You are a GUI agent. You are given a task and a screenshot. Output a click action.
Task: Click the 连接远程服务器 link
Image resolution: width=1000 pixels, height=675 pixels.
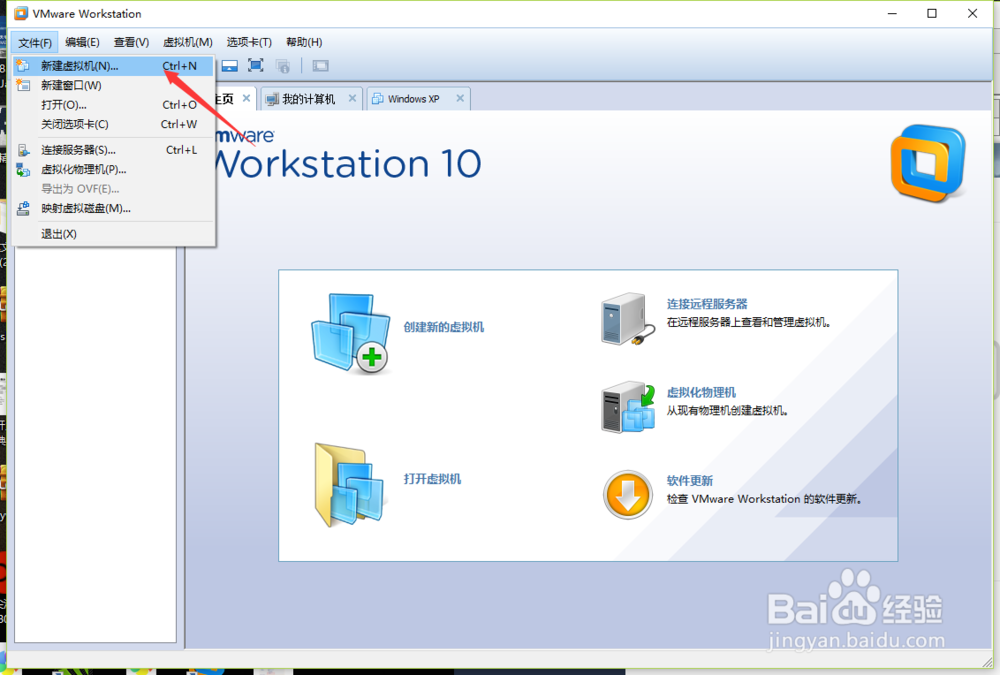(x=707, y=304)
